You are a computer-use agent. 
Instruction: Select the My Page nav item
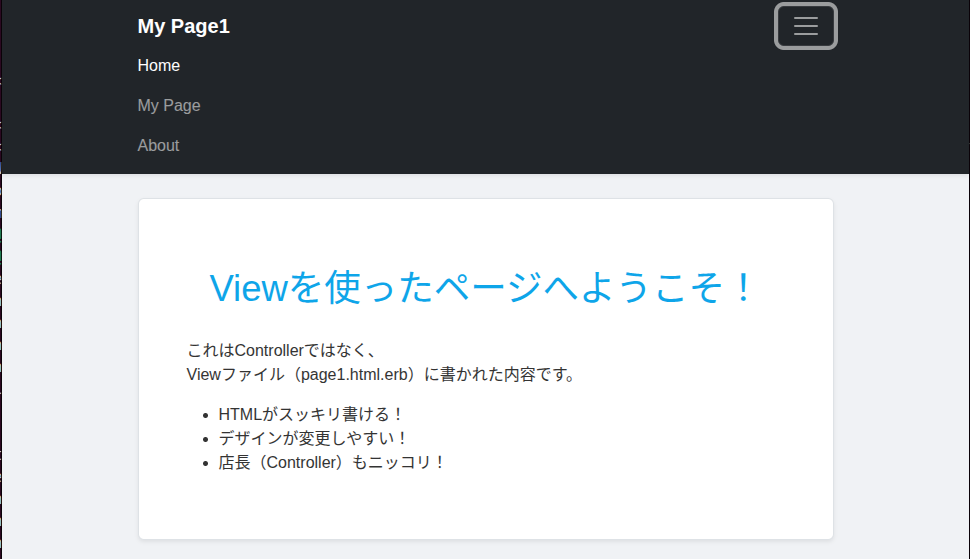169,106
